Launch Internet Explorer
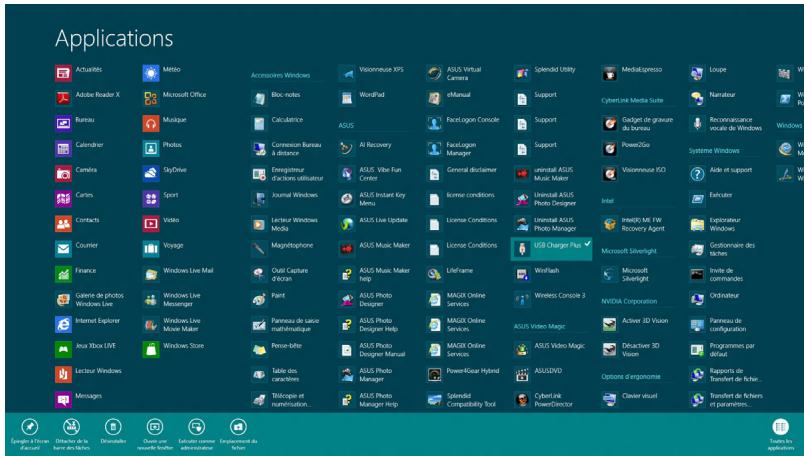804x456 pixels. point(88,324)
